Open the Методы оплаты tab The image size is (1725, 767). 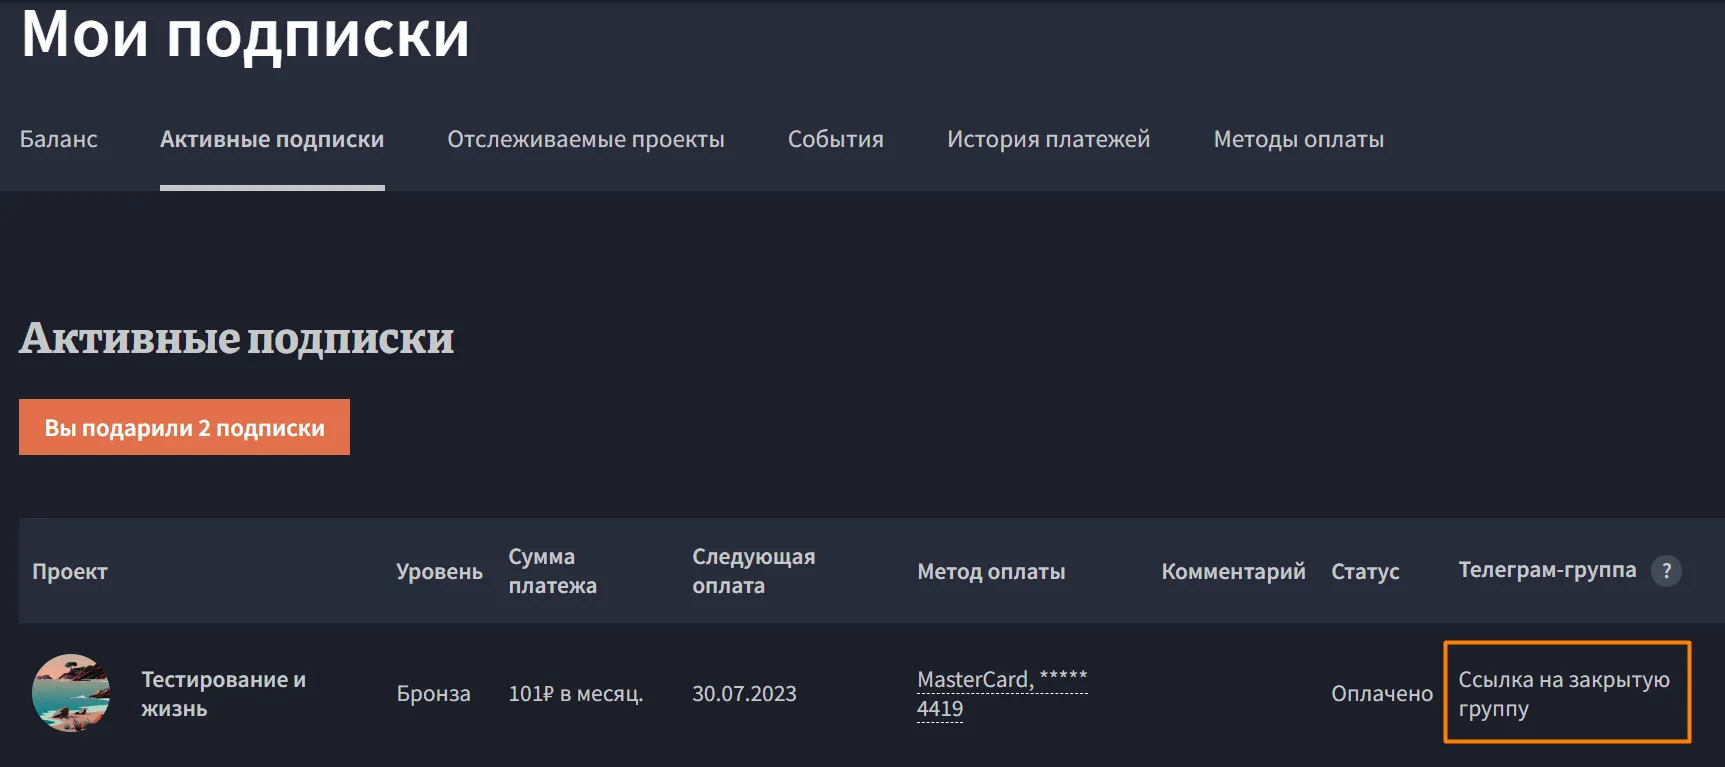[1299, 139]
